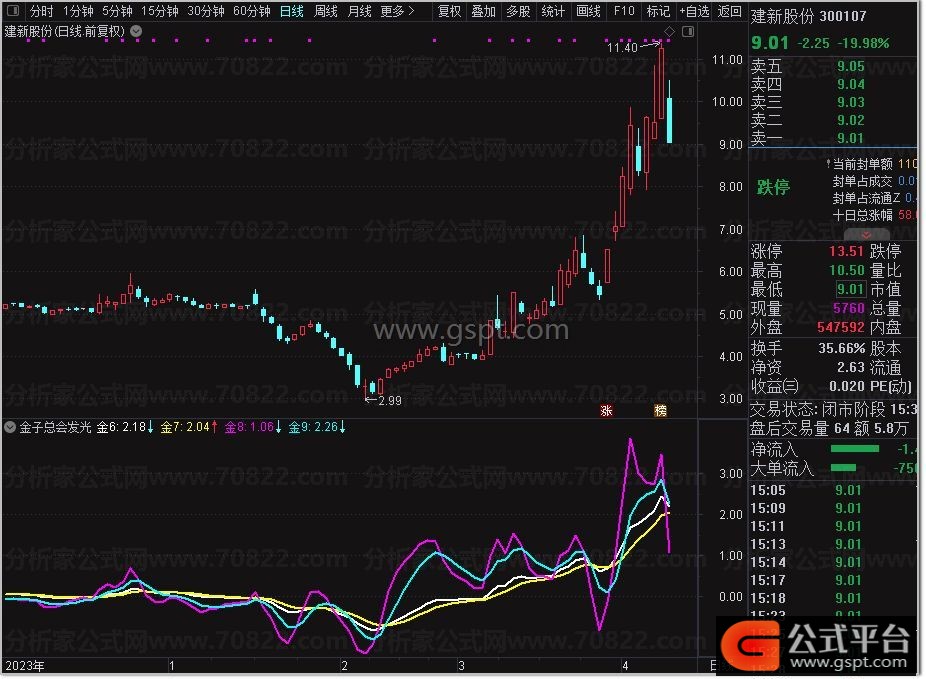Click the 当前封单额 info row
The height and width of the screenshot is (679, 926).
coord(874,164)
